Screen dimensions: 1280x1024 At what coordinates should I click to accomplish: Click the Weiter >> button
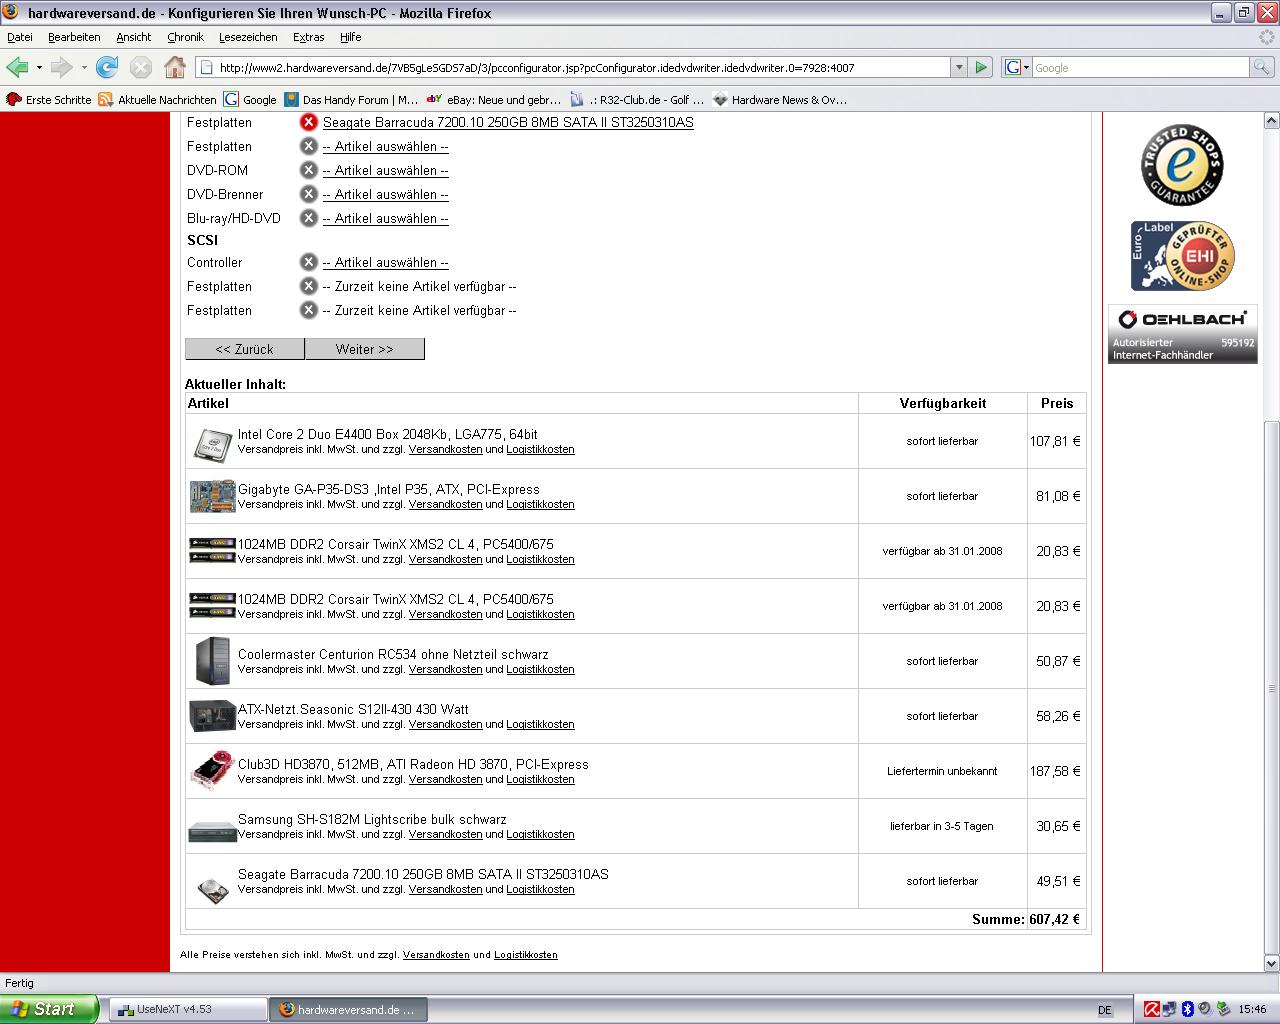tap(365, 349)
